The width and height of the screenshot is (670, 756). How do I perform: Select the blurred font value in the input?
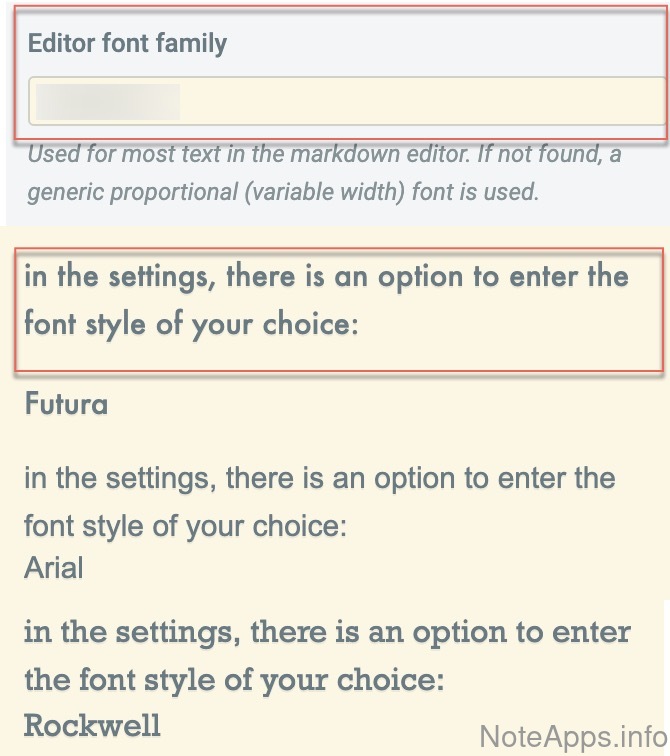107,102
